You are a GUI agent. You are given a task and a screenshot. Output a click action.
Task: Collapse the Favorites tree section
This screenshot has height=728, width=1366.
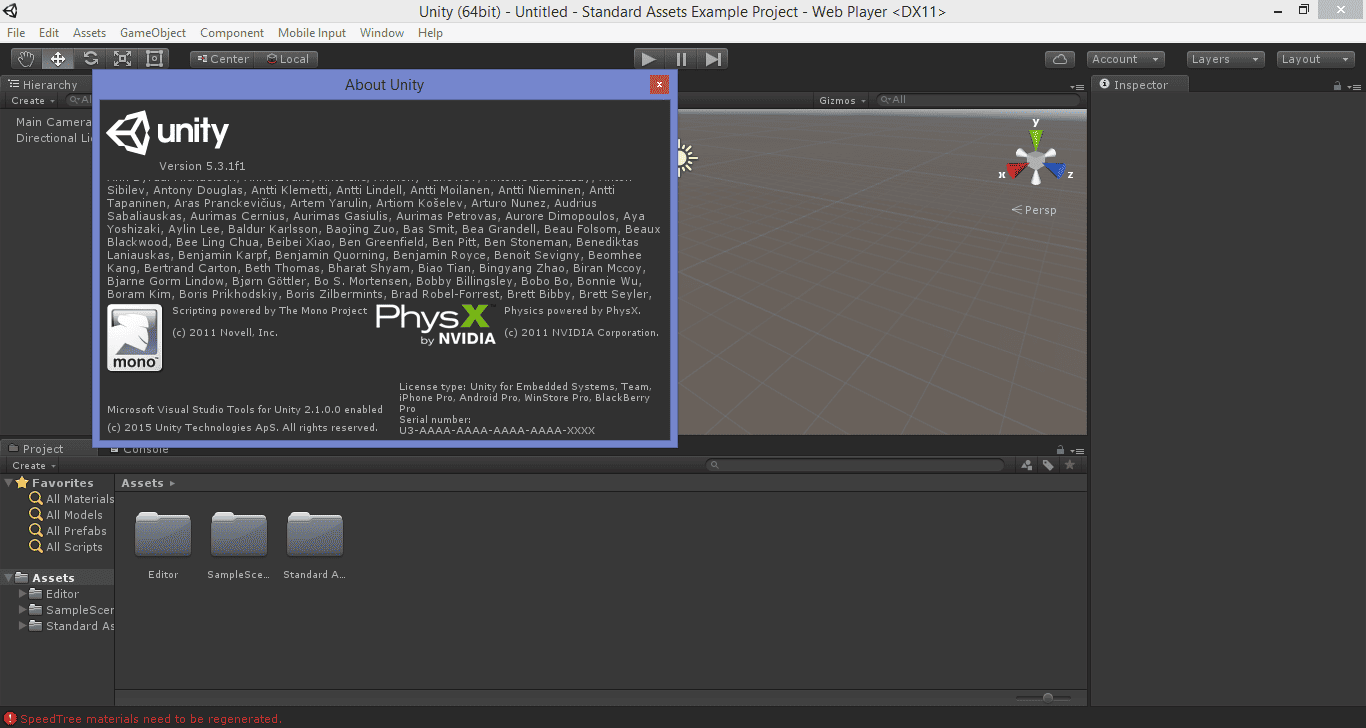tap(9, 483)
